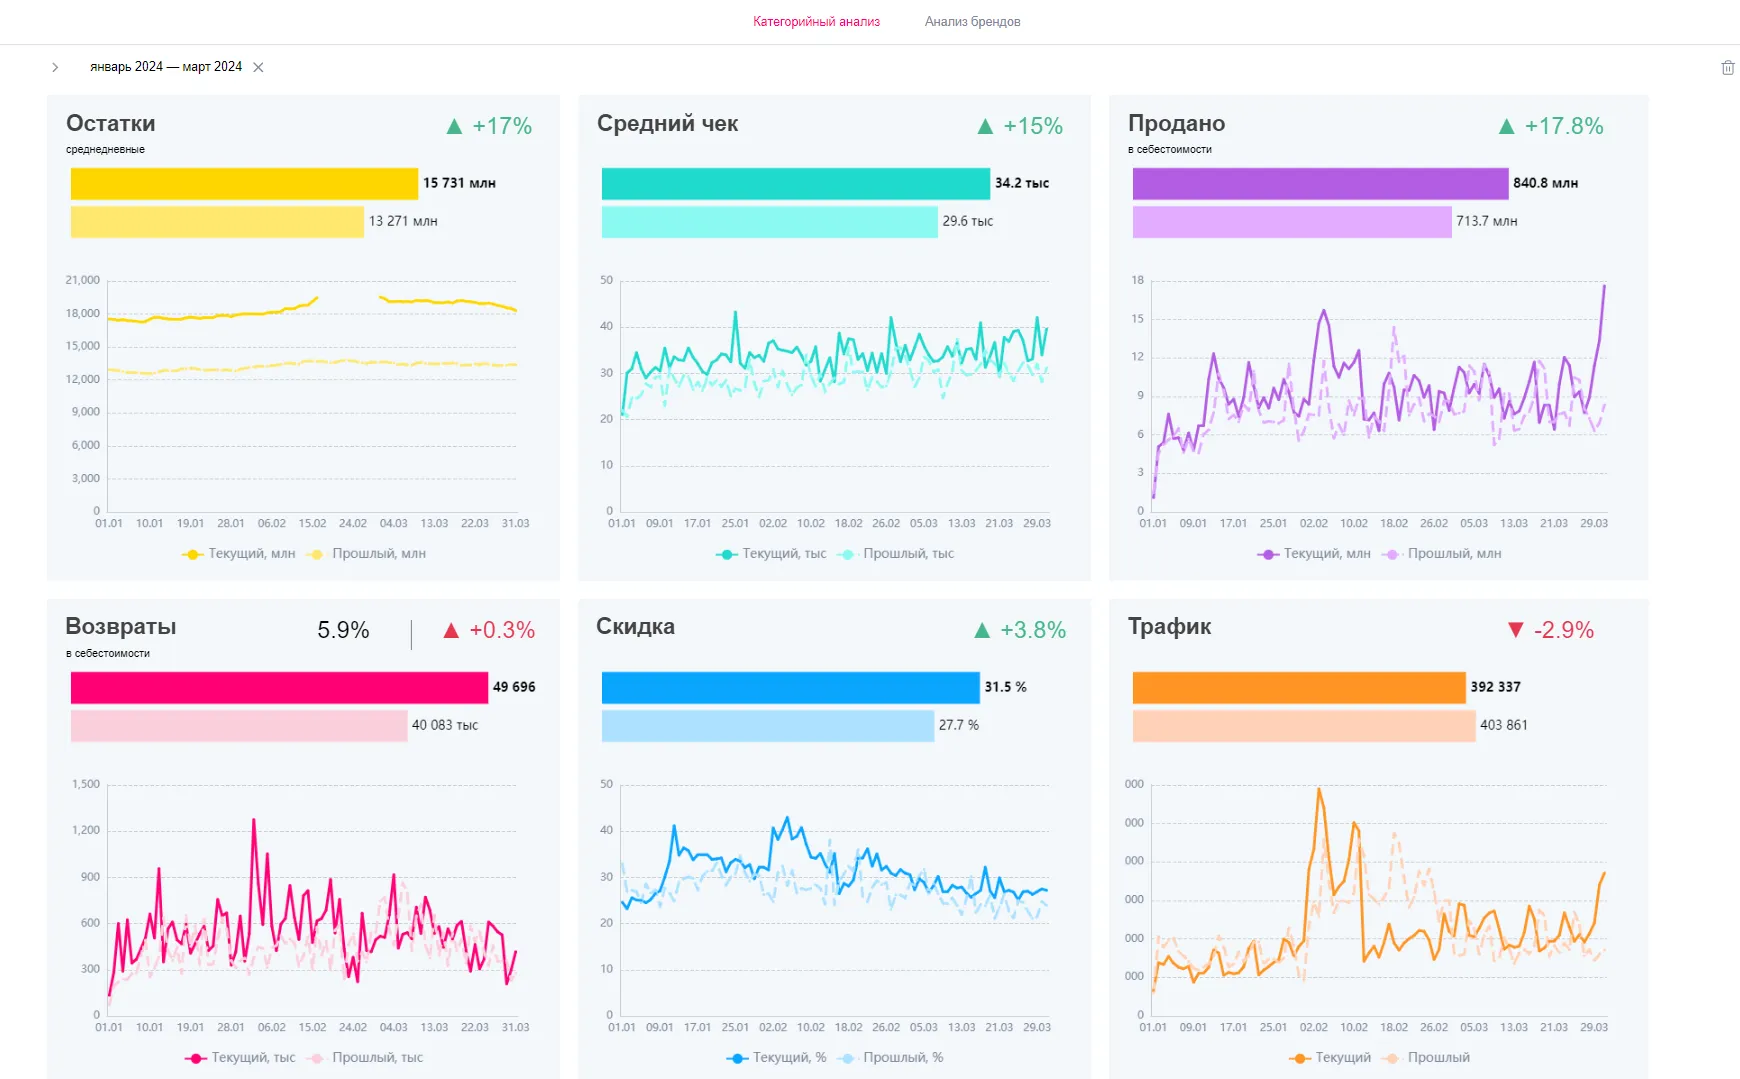Toggle Прошлый, млн legend in Продано chart

point(1441,554)
